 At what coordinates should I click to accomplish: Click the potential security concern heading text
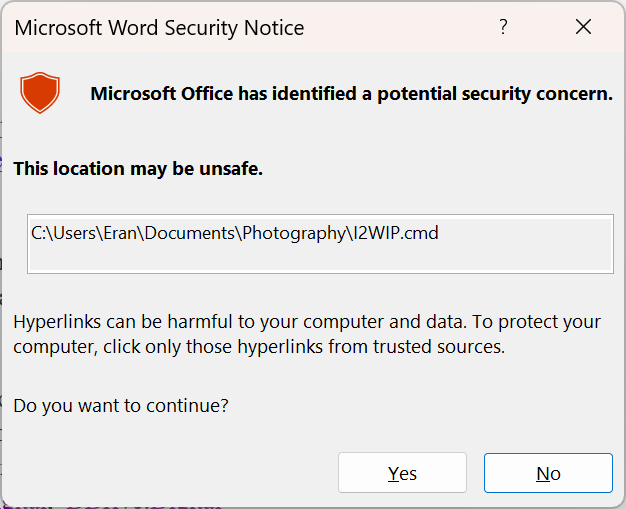351,94
